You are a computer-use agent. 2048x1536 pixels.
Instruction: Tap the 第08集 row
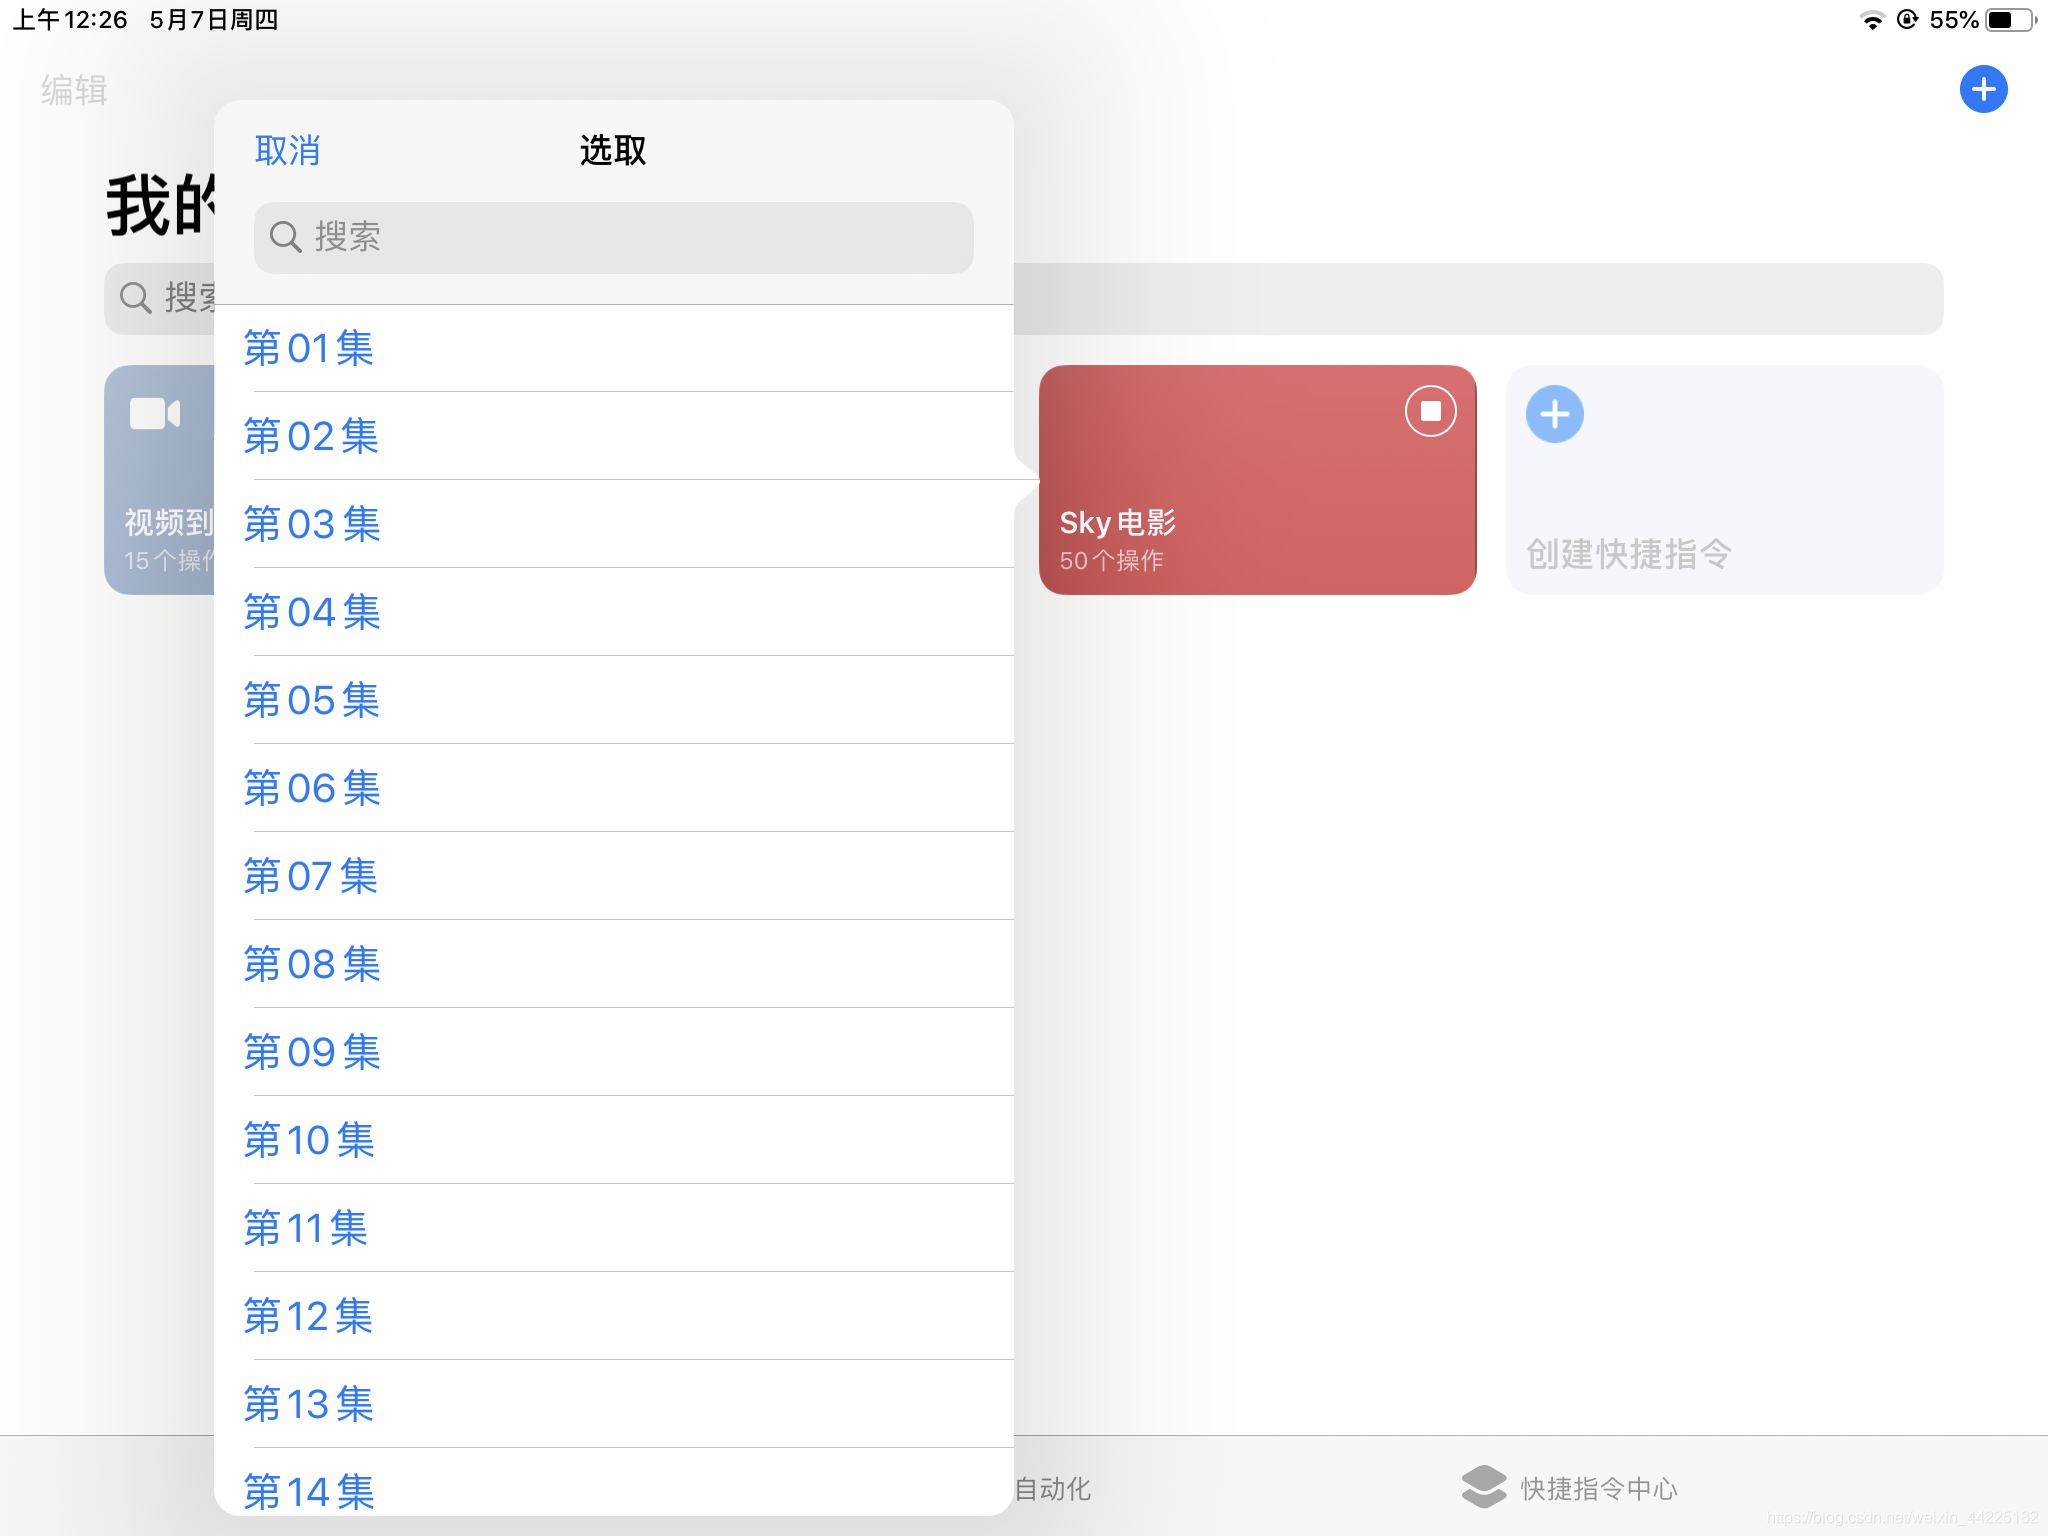click(x=613, y=964)
